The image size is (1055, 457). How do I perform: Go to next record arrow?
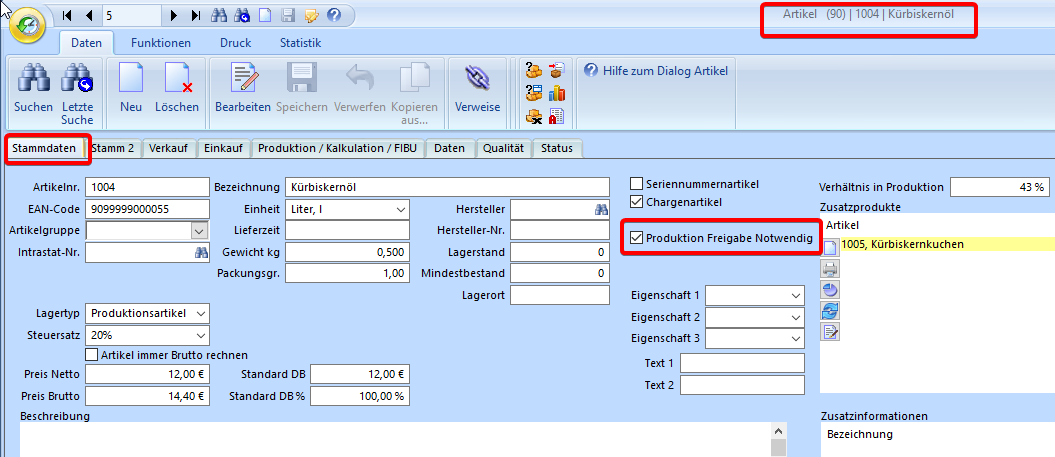[x=175, y=16]
